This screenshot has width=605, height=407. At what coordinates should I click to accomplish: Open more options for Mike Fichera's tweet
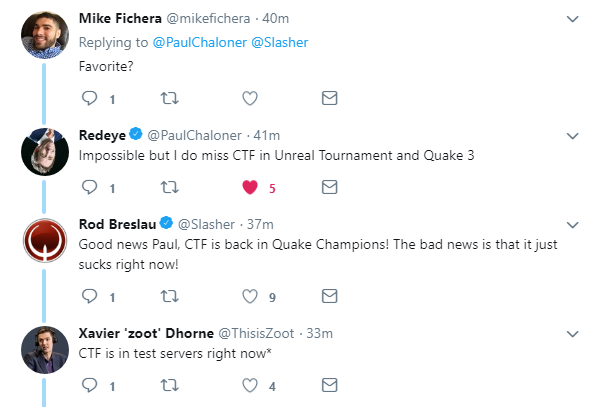tap(572, 19)
